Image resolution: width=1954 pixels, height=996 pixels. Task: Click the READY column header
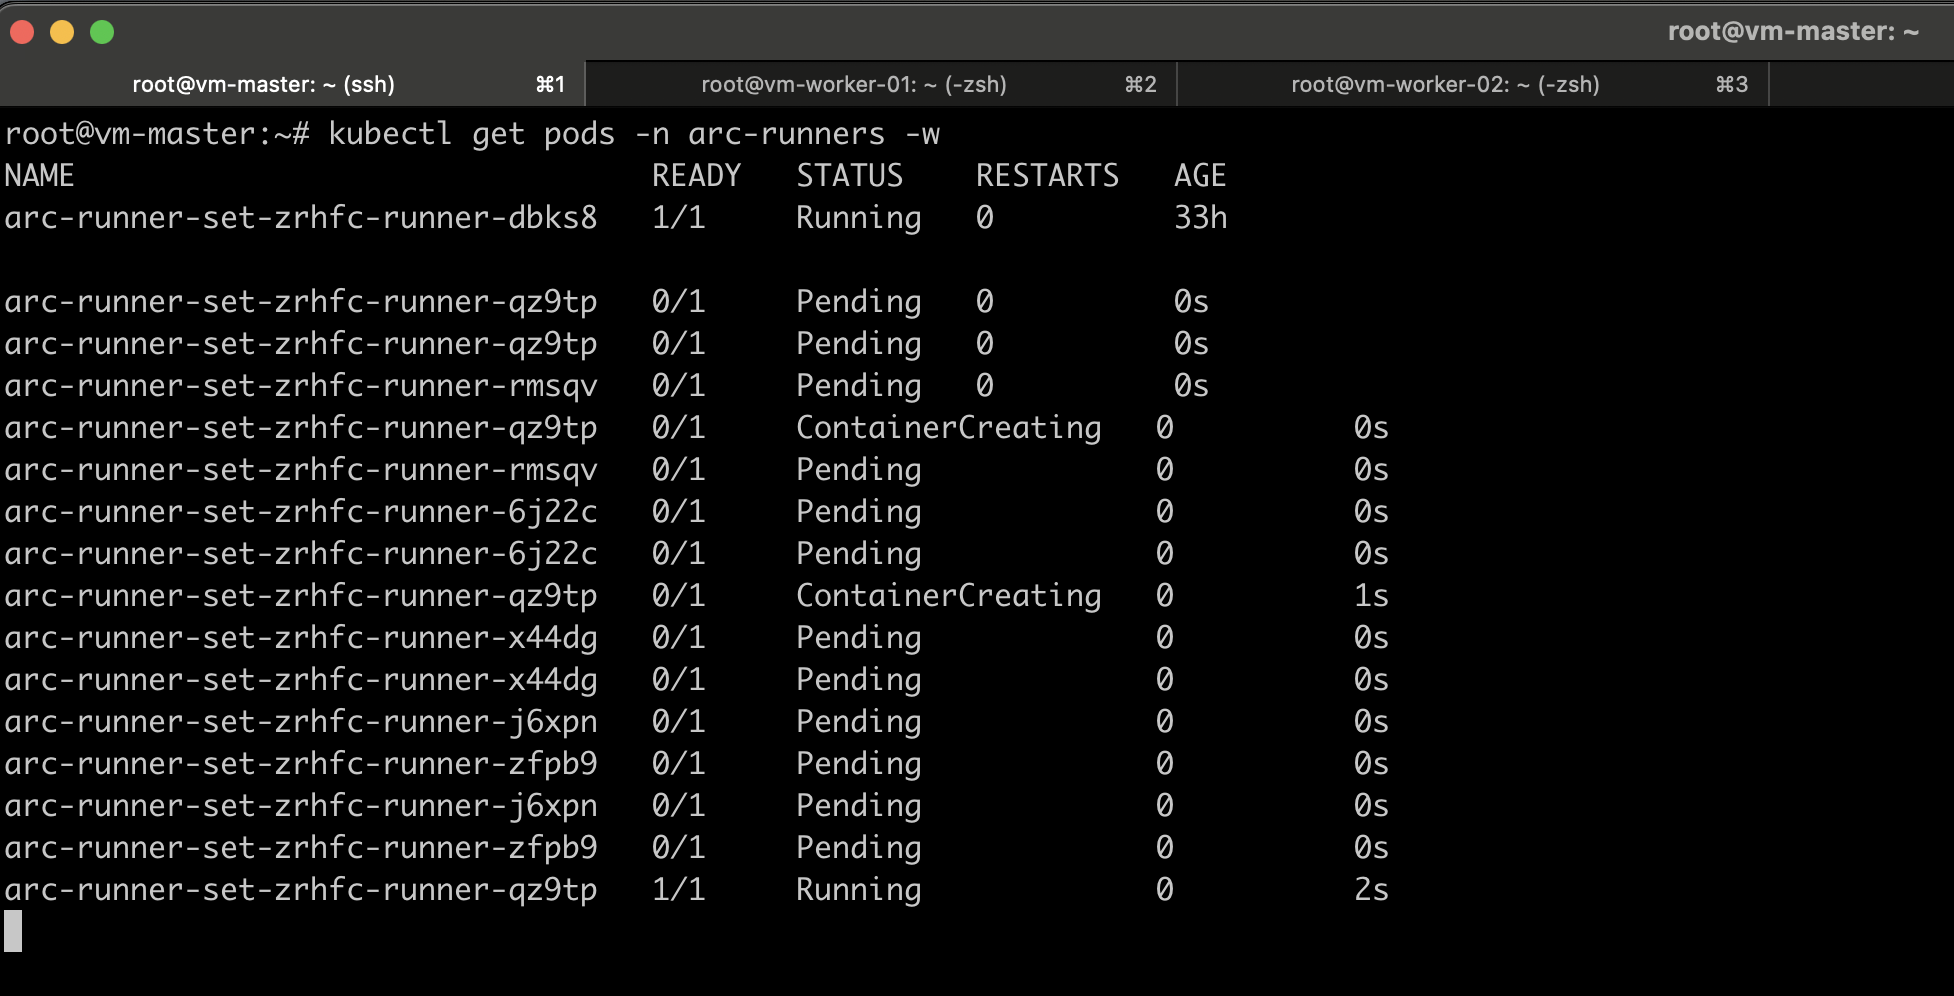click(x=697, y=175)
